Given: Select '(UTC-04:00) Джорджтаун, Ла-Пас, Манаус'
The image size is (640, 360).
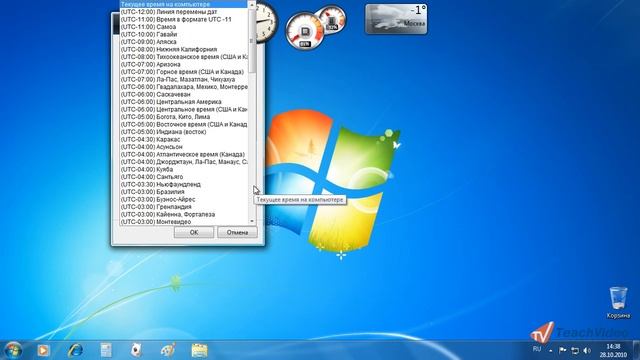Looking at the screenshot, I should click(x=184, y=162).
